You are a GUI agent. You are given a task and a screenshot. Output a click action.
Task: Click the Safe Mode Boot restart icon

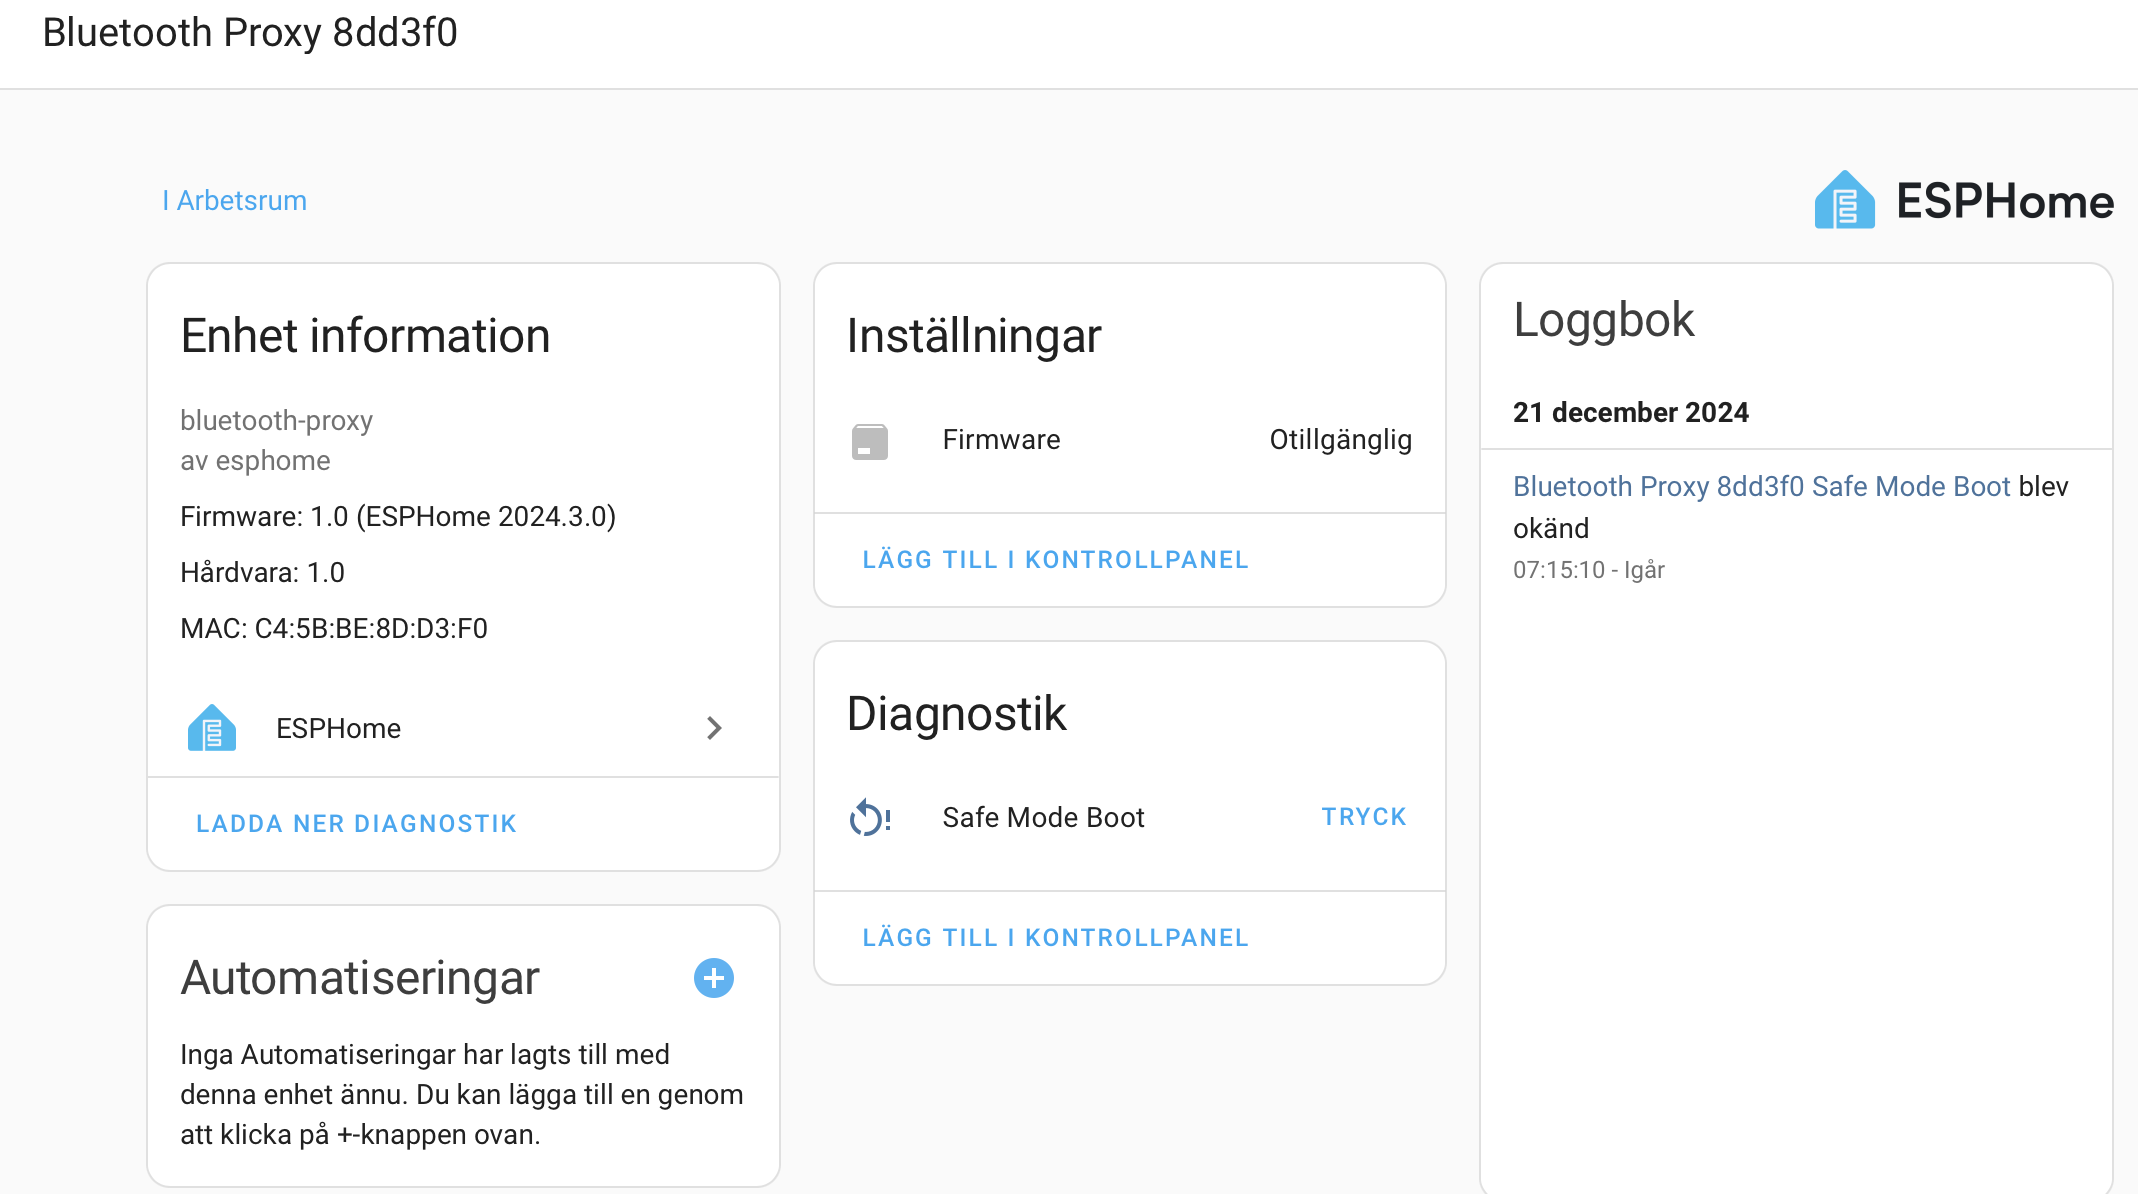869,818
